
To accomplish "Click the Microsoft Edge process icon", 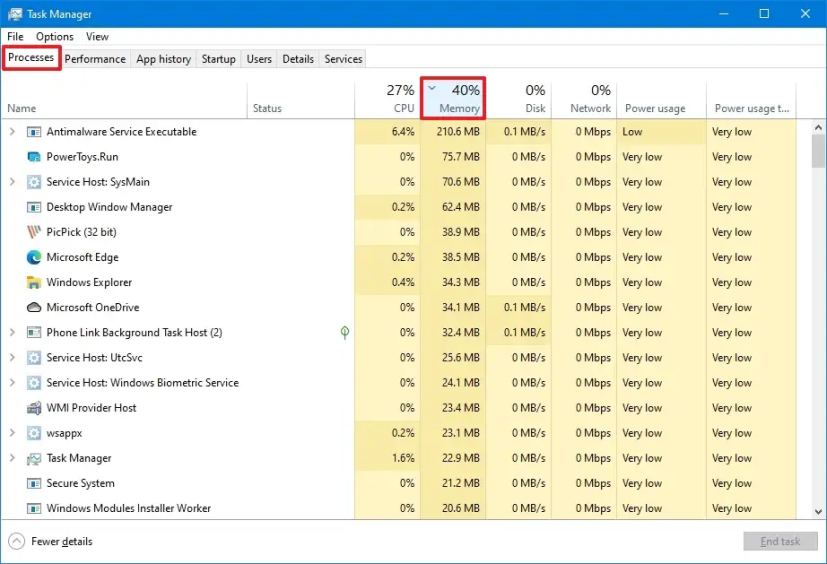I will [34, 257].
